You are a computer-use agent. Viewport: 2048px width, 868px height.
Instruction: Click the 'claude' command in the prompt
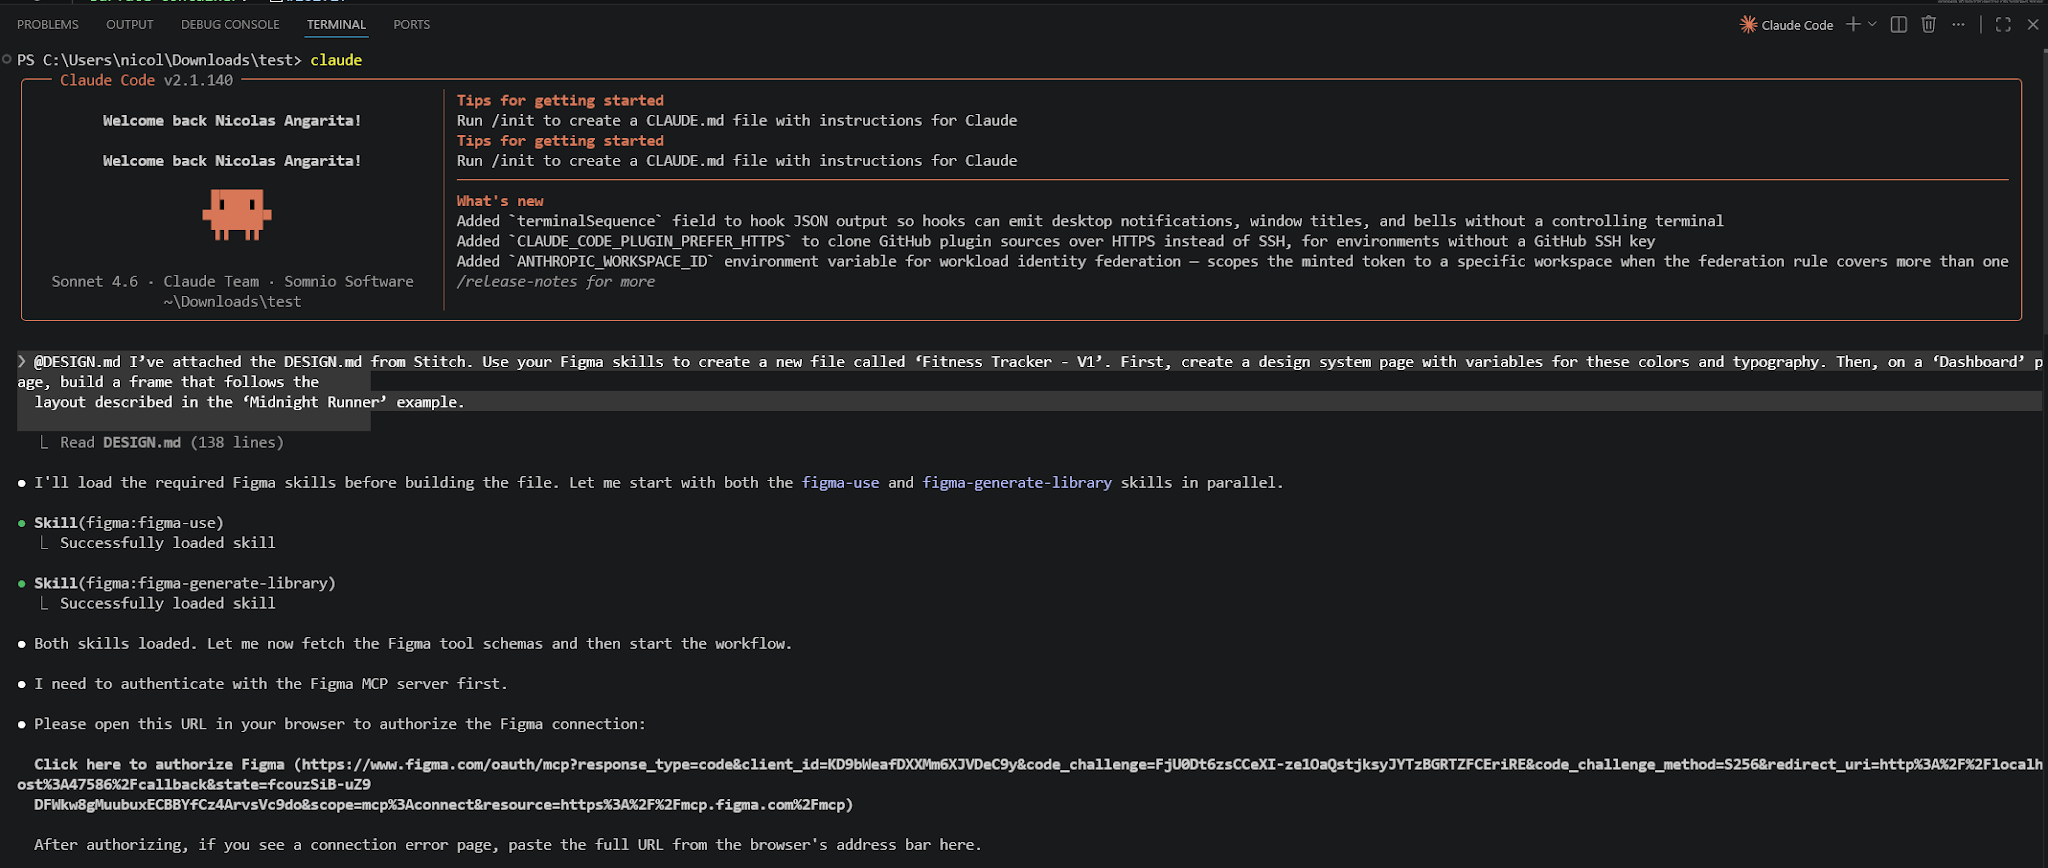point(336,60)
